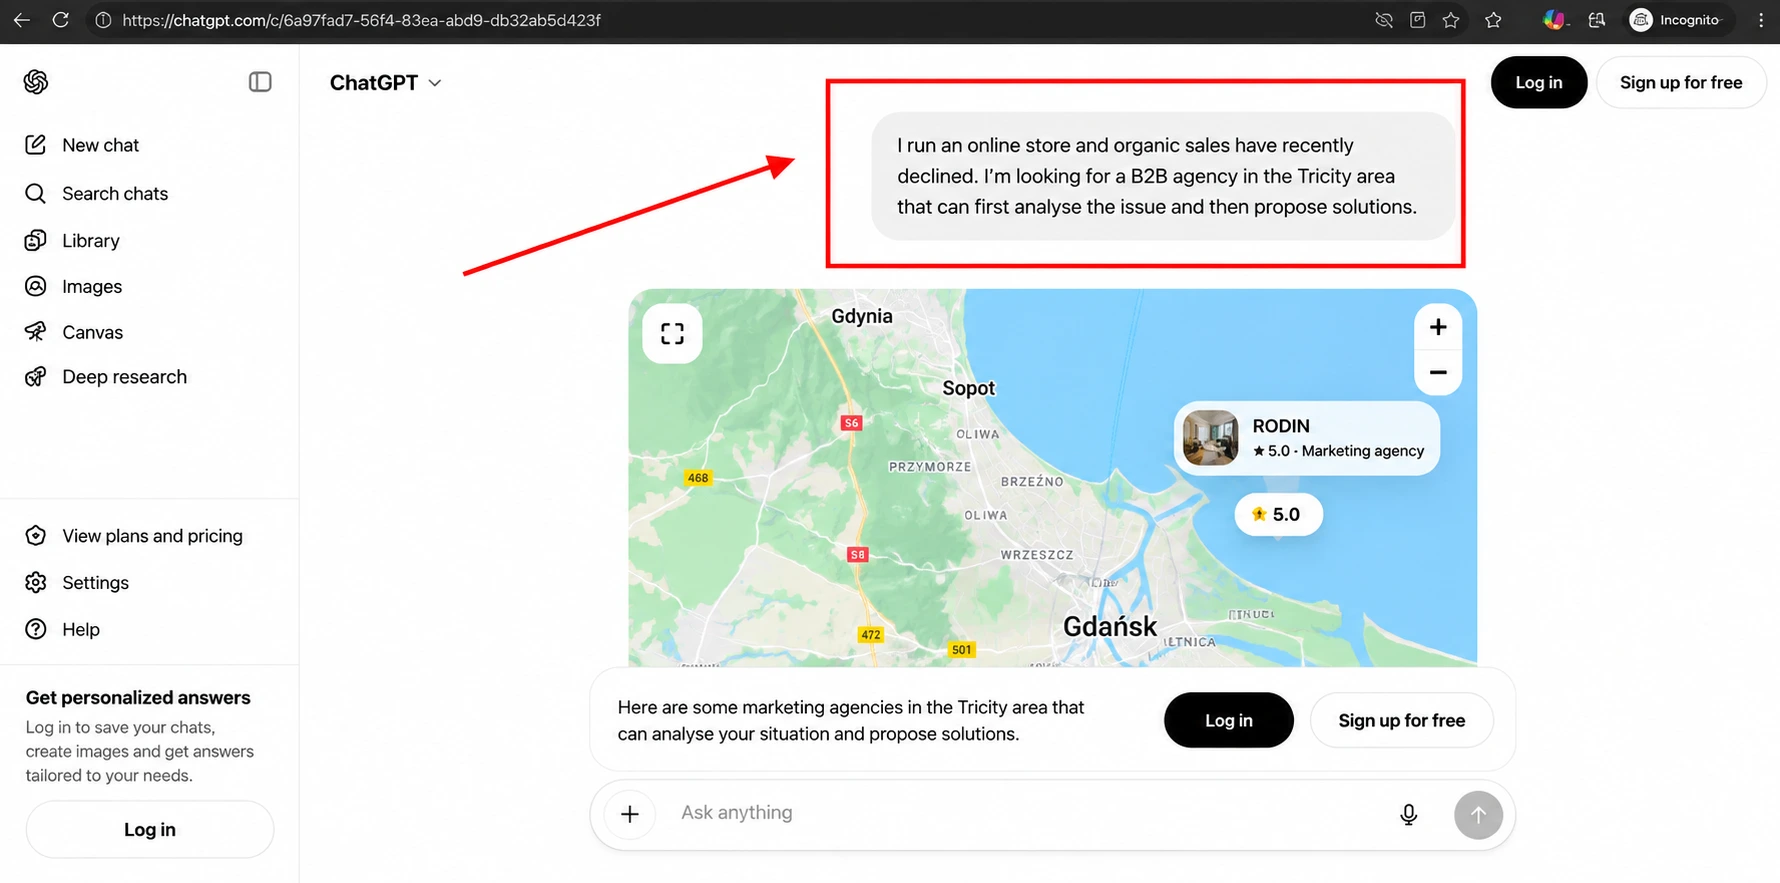Click the ChatGPT logo icon in sidebar
Image resolution: width=1780 pixels, height=883 pixels.
(36, 82)
